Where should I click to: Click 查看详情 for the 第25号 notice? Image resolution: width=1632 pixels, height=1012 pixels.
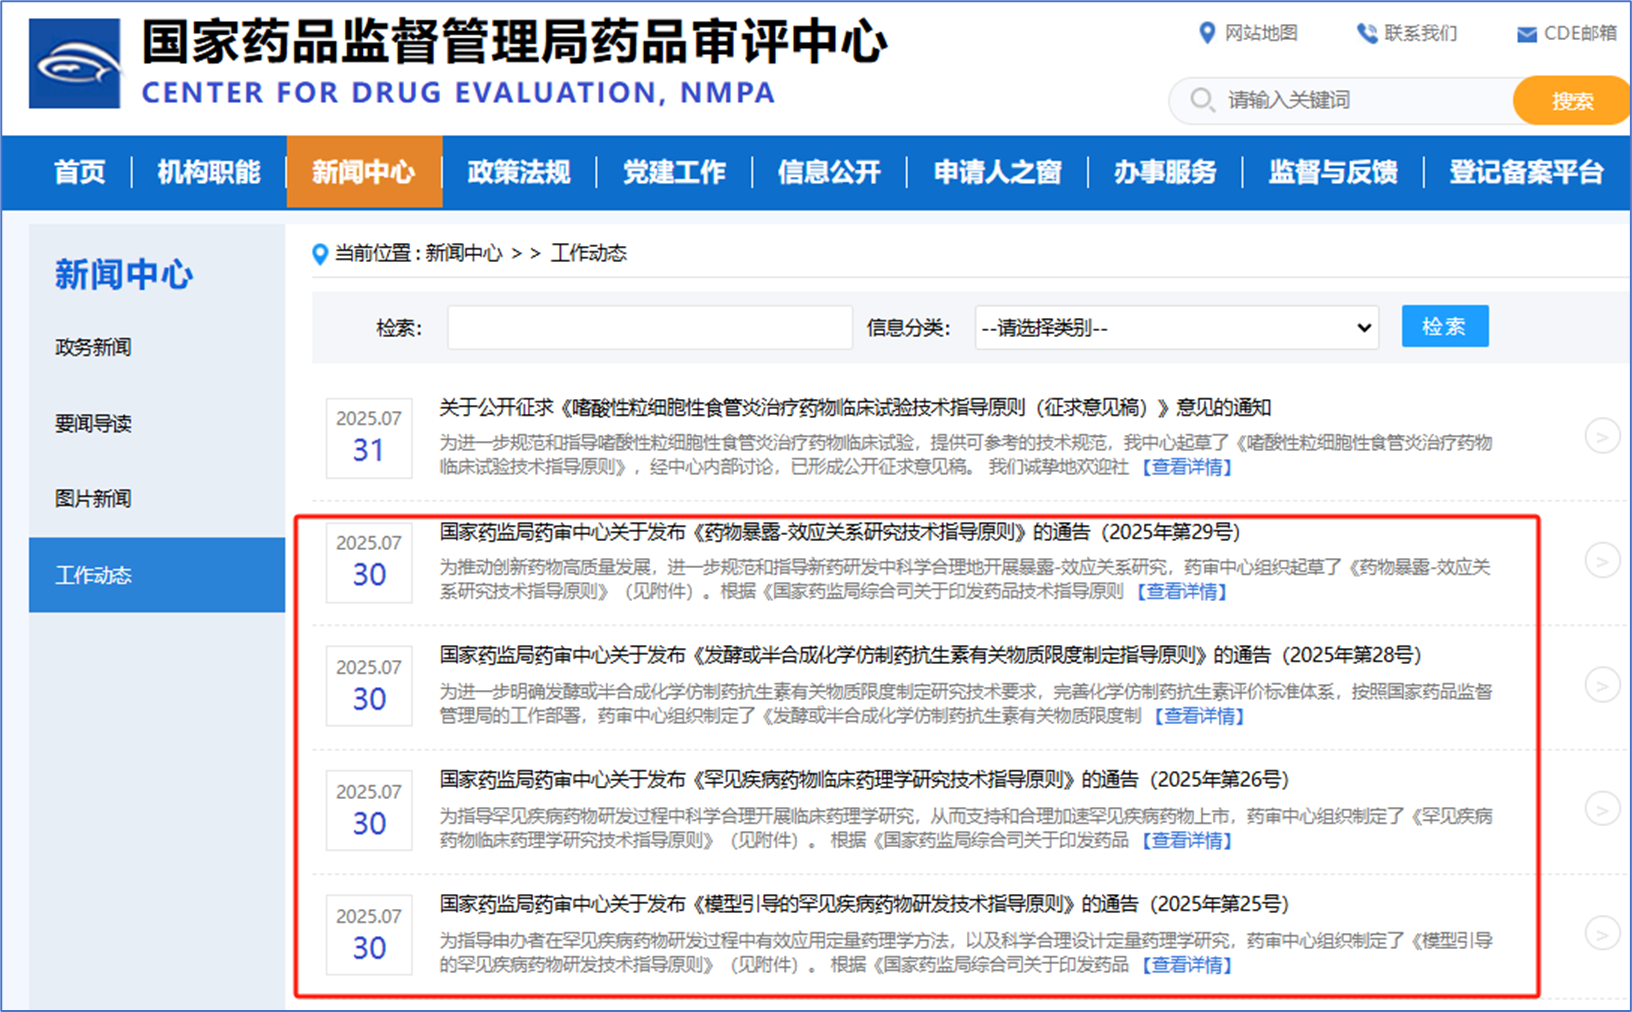click(1187, 965)
